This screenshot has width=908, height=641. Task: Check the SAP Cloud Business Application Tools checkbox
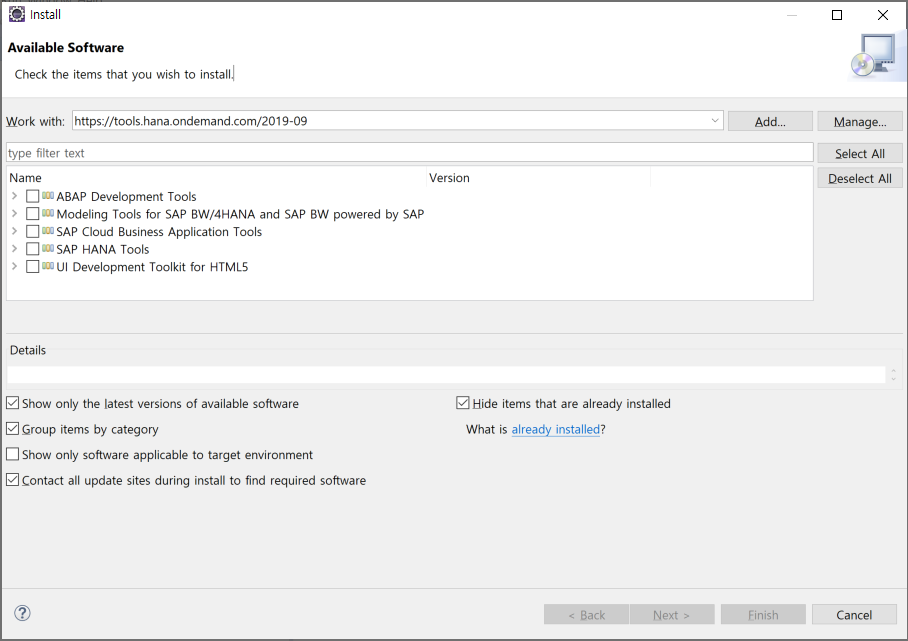pos(32,232)
